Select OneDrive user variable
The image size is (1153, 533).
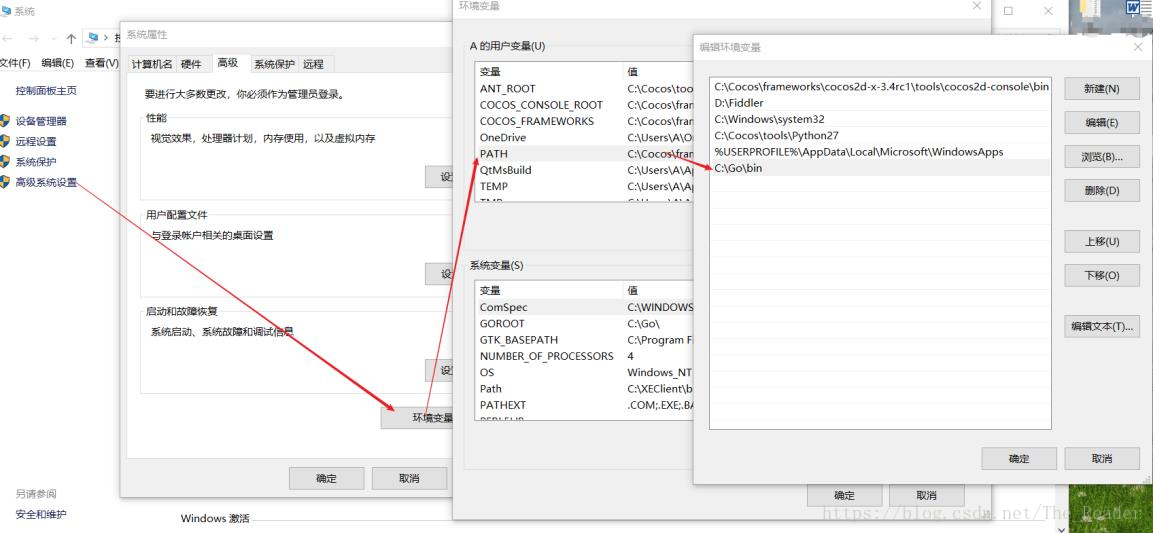(x=585, y=137)
